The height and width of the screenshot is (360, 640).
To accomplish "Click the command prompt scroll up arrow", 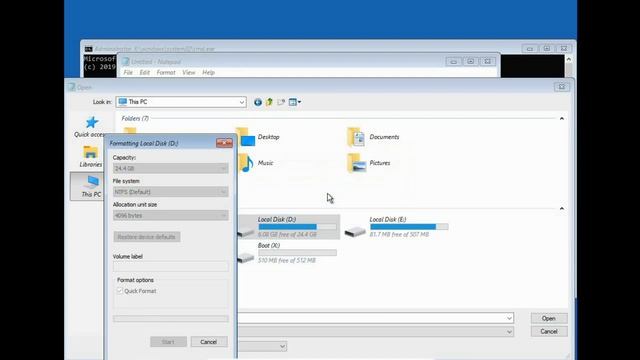I will [x=569, y=60].
